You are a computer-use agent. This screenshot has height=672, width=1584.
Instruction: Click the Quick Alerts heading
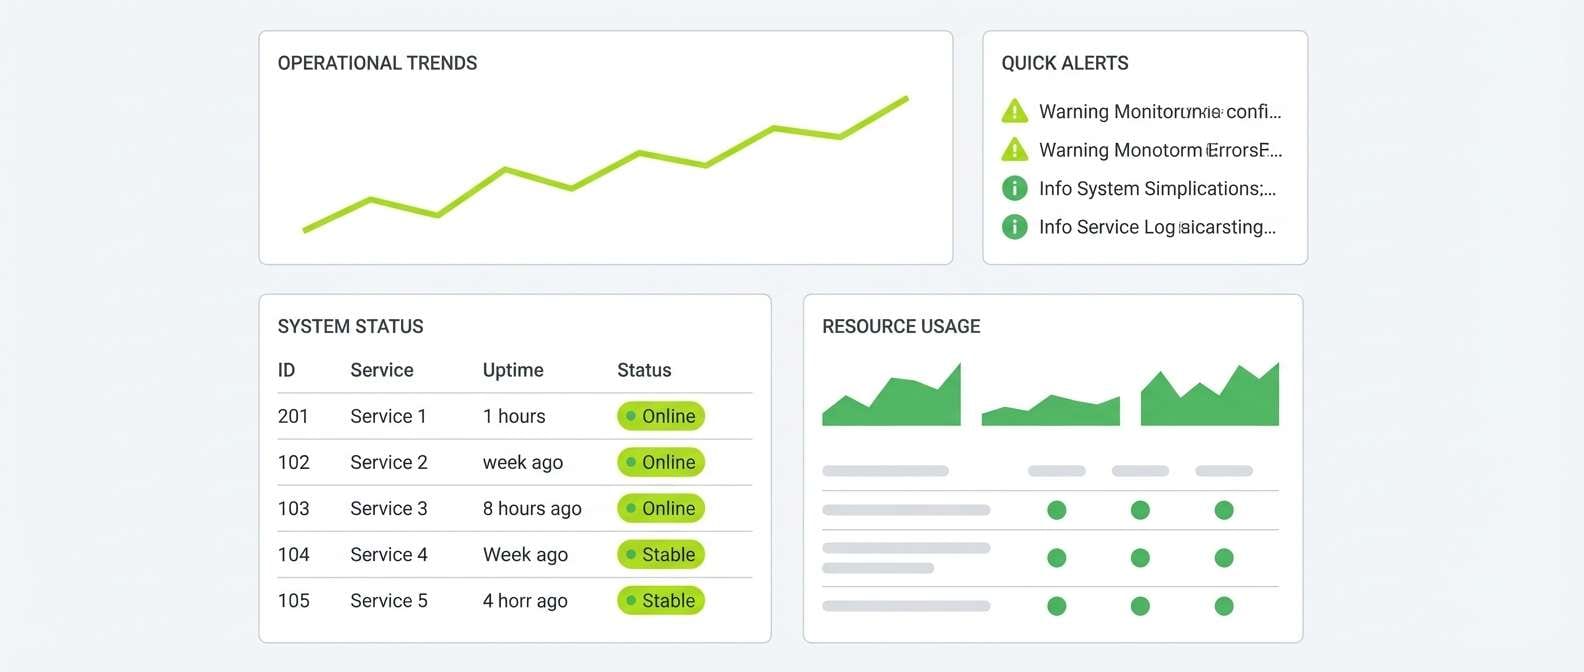1065,63
